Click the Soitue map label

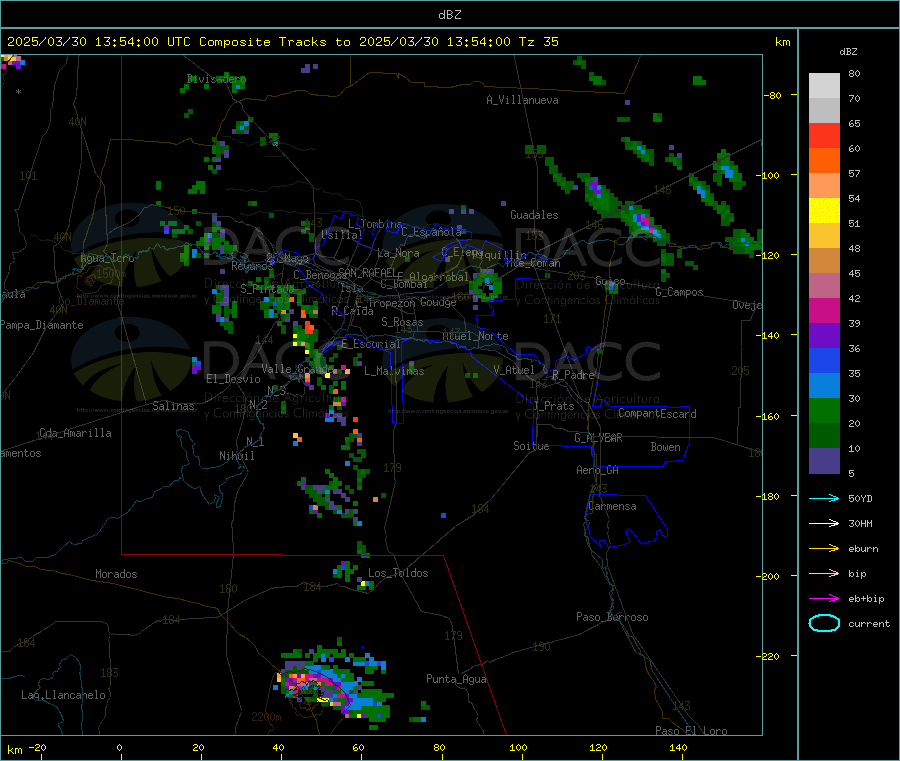pos(531,446)
